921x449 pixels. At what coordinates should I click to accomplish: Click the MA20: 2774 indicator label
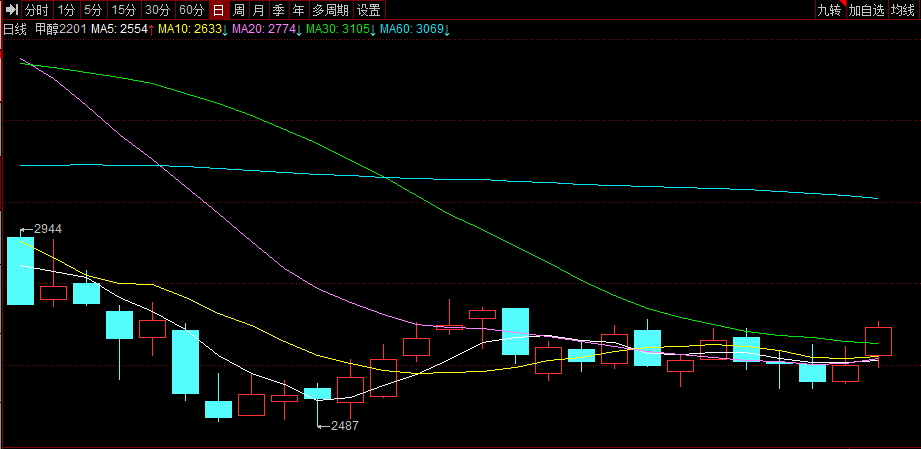(x=267, y=29)
